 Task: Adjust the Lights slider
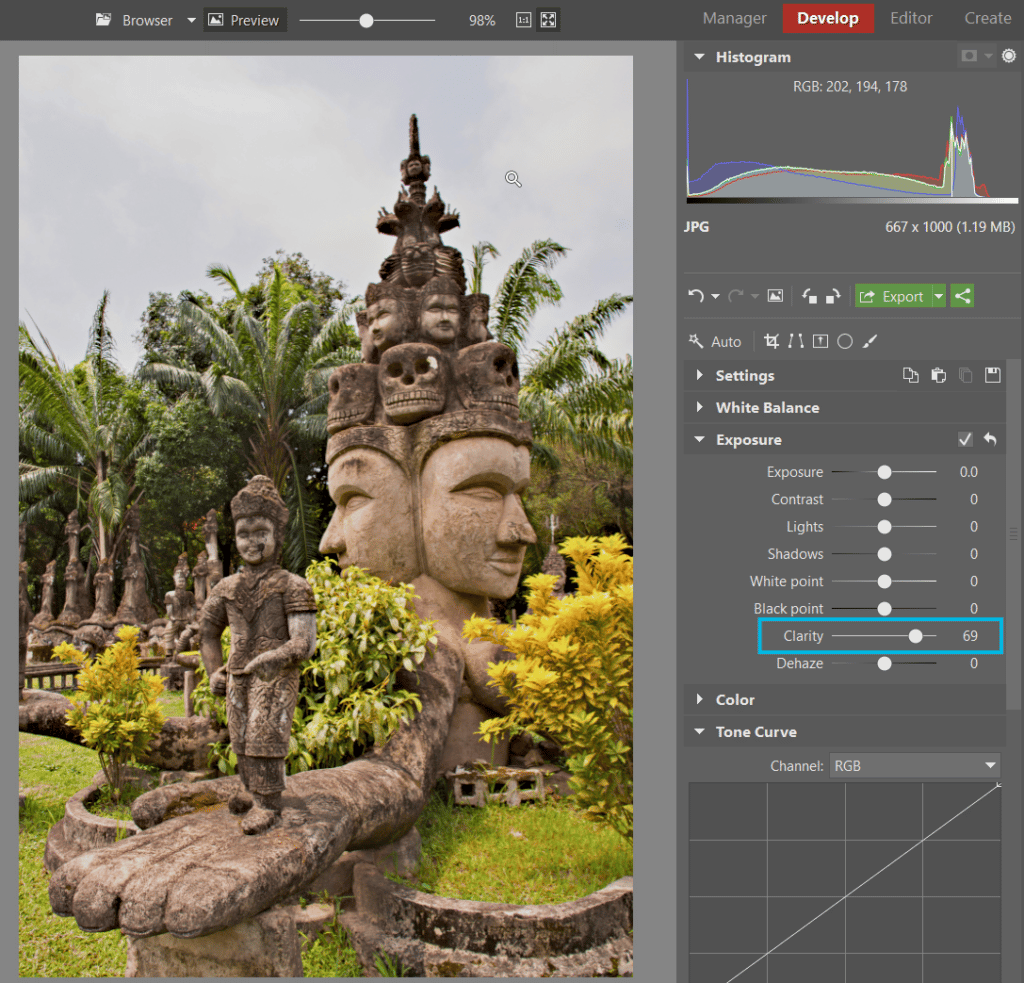click(884, 526)
